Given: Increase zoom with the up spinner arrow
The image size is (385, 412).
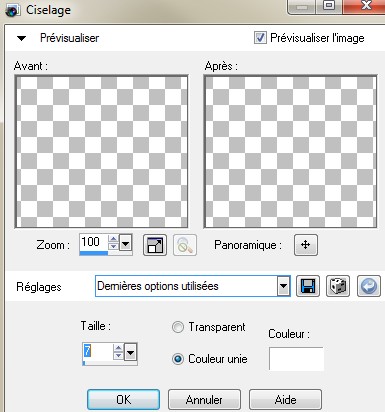Looking at the screenshot, I should (113, 239).
